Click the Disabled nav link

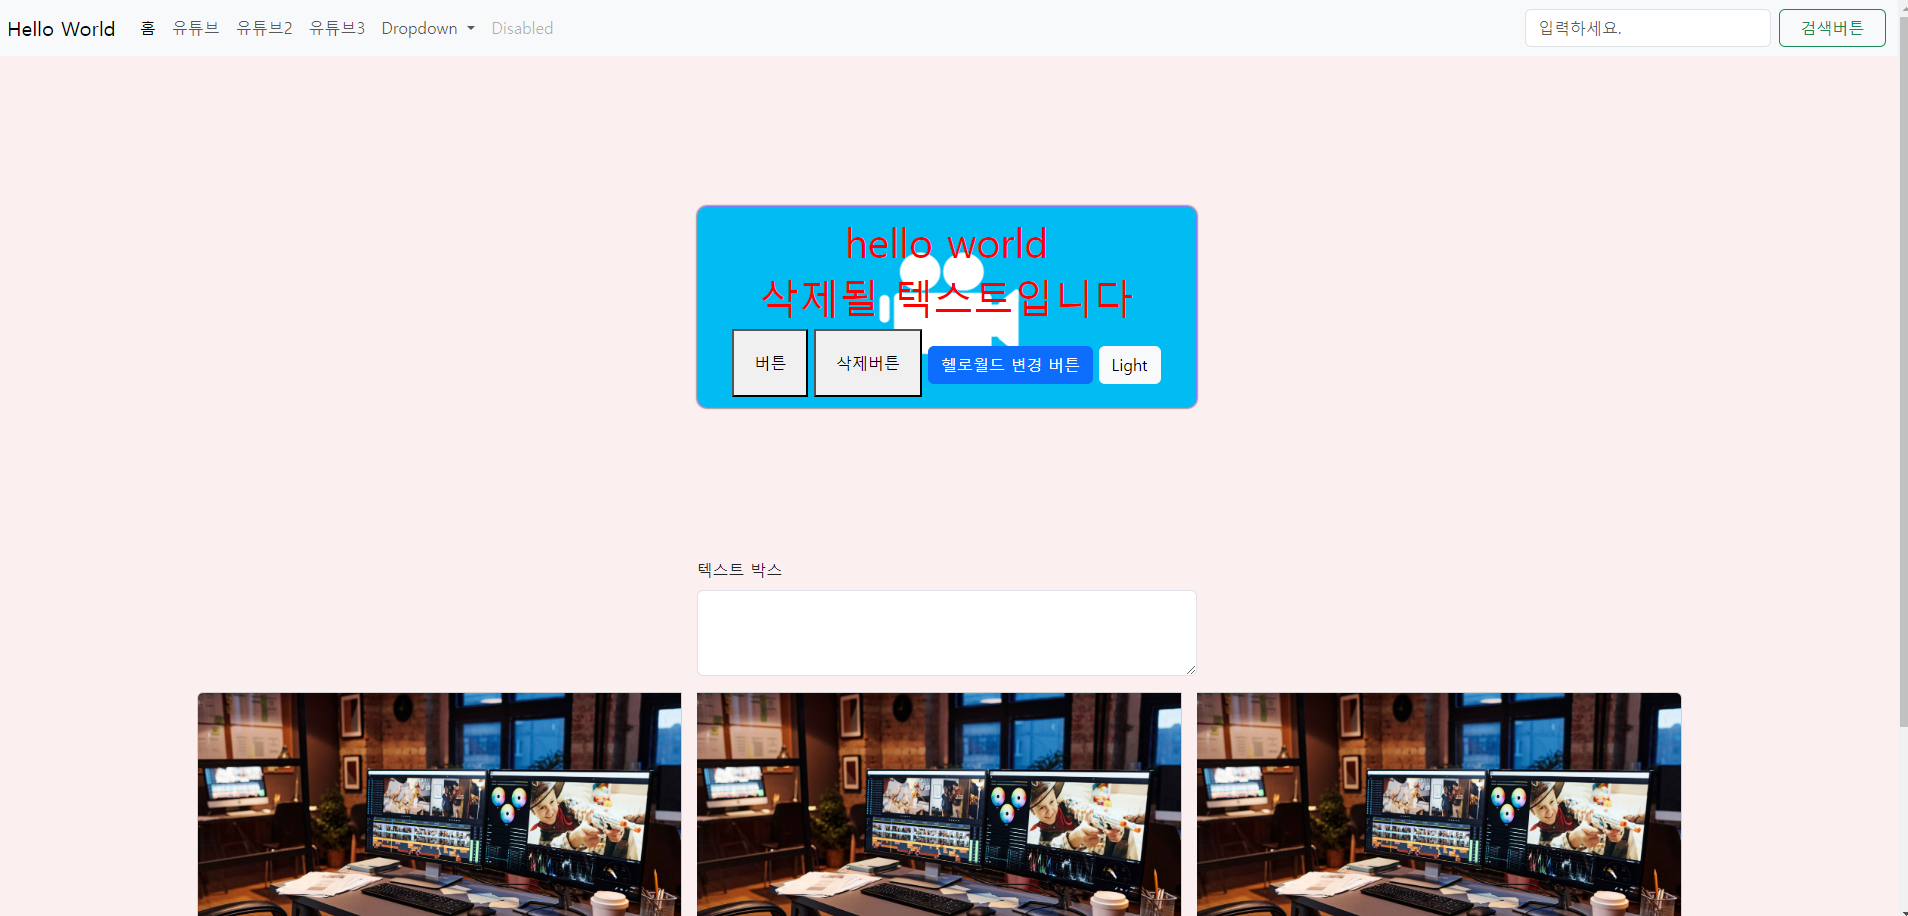(522, 28)
